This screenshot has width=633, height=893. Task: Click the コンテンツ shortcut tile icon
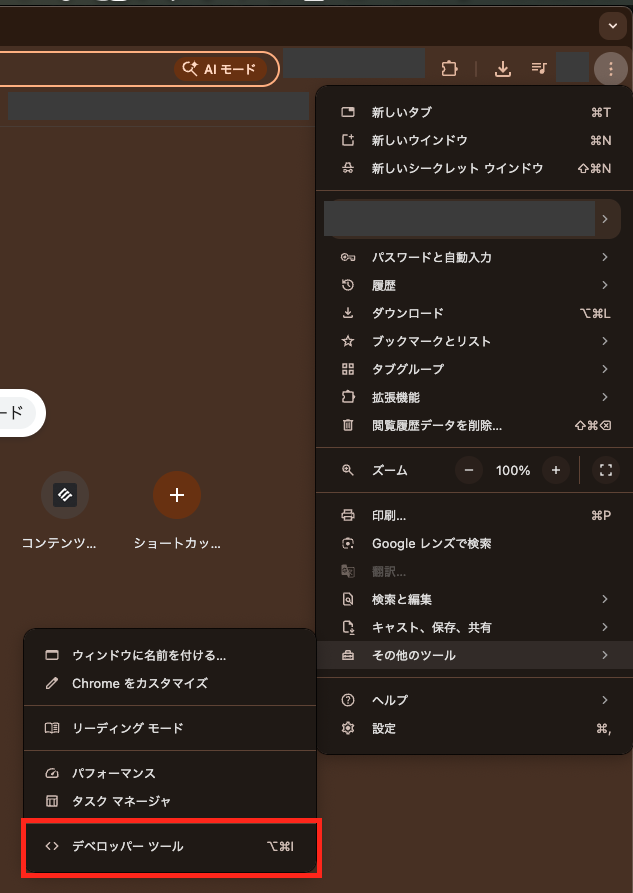point(65,495)
